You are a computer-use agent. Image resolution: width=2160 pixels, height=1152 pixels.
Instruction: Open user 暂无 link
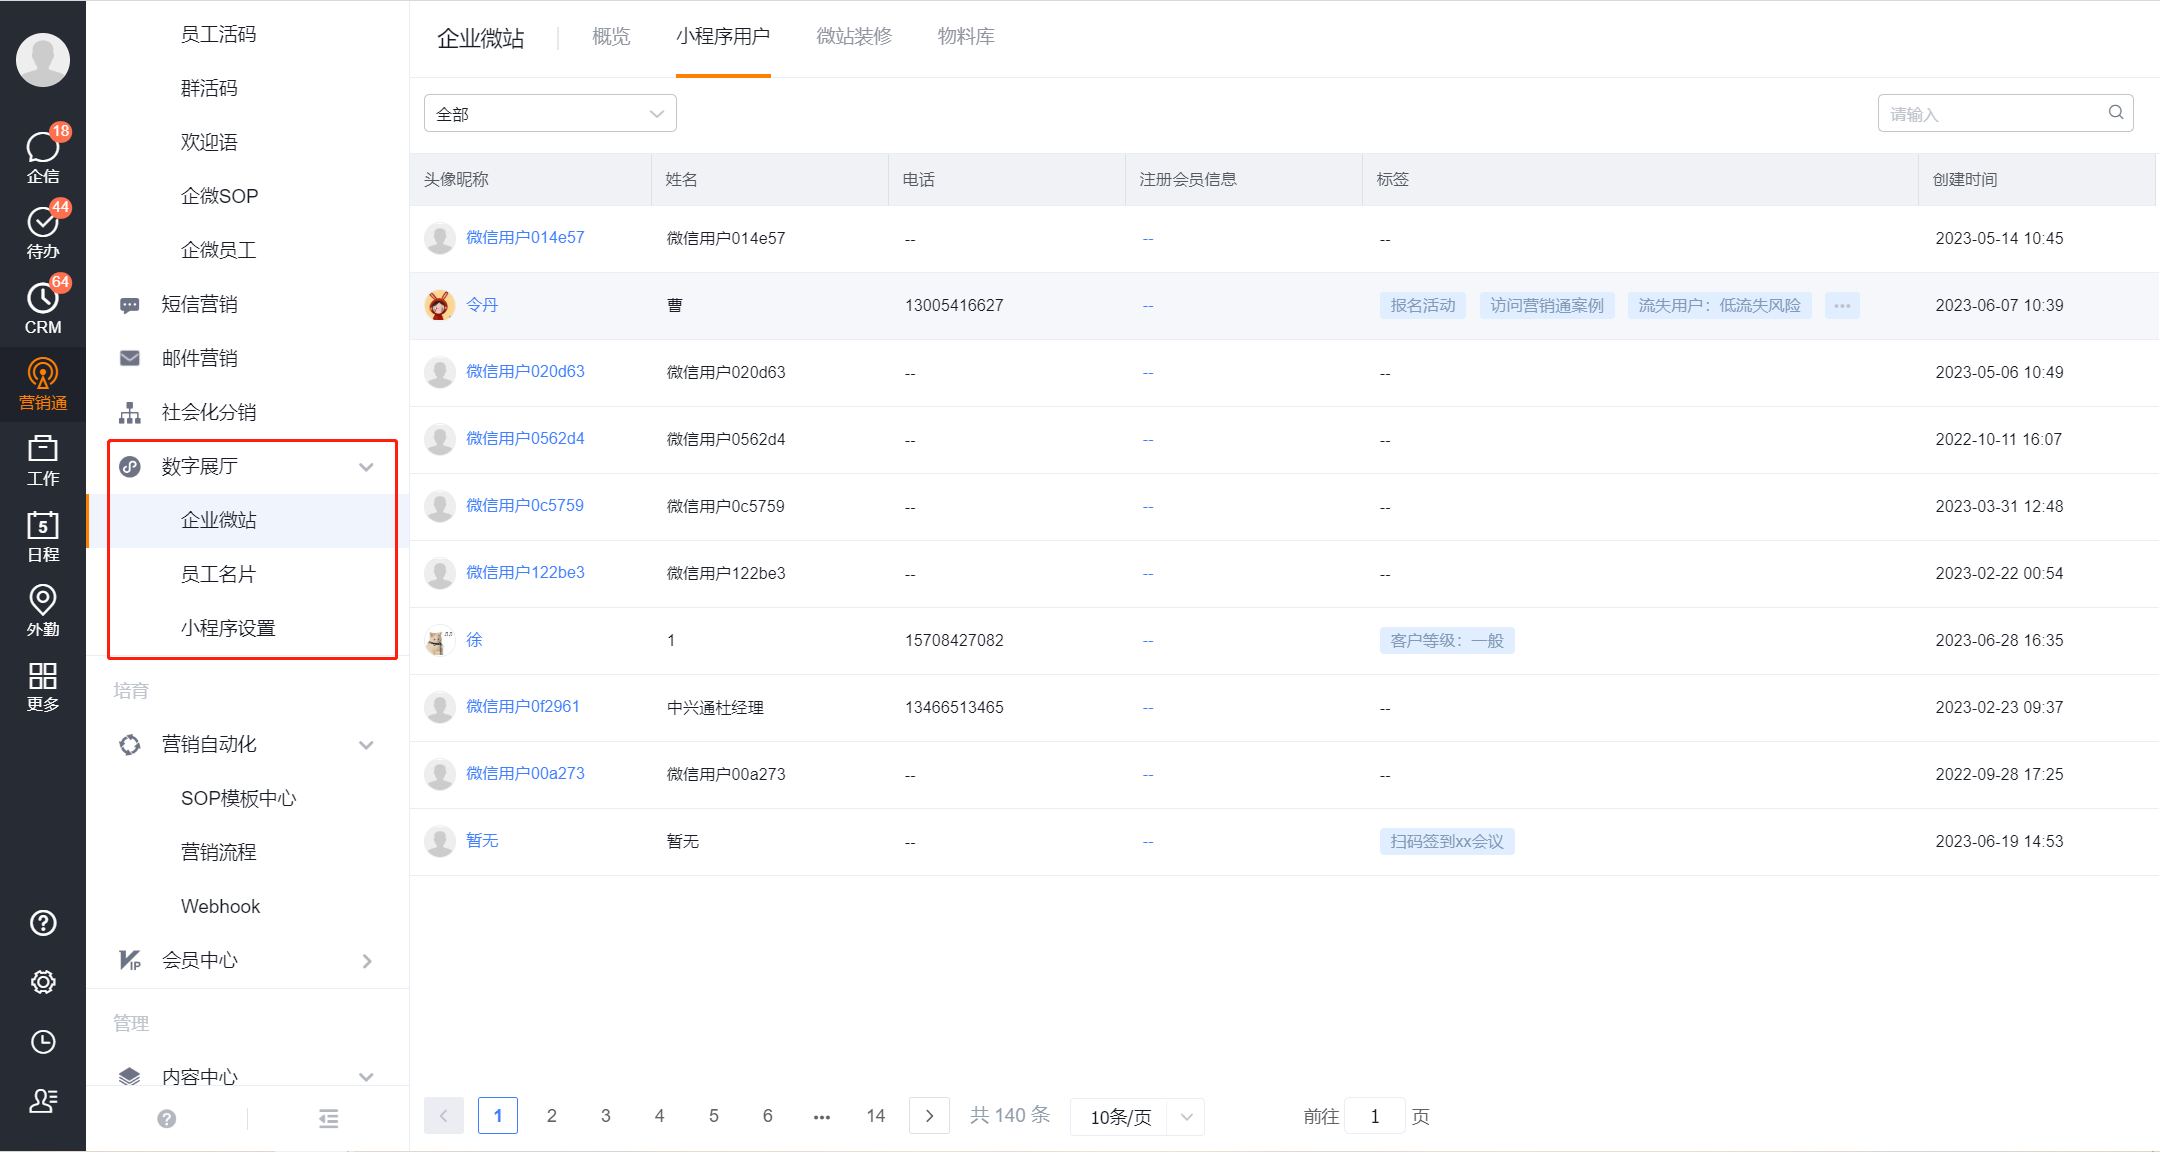[482, 841]
